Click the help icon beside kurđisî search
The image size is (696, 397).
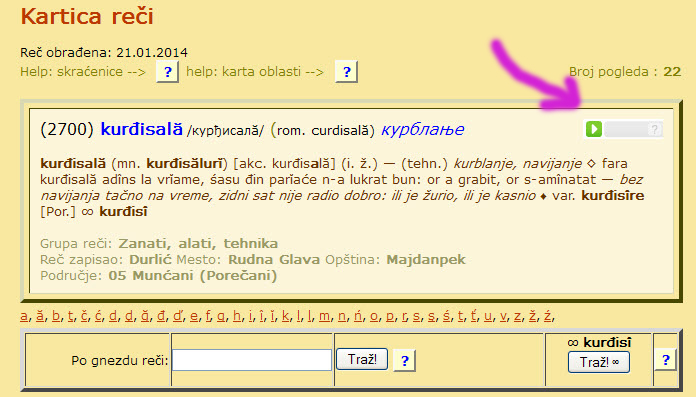tap(665, 360)
